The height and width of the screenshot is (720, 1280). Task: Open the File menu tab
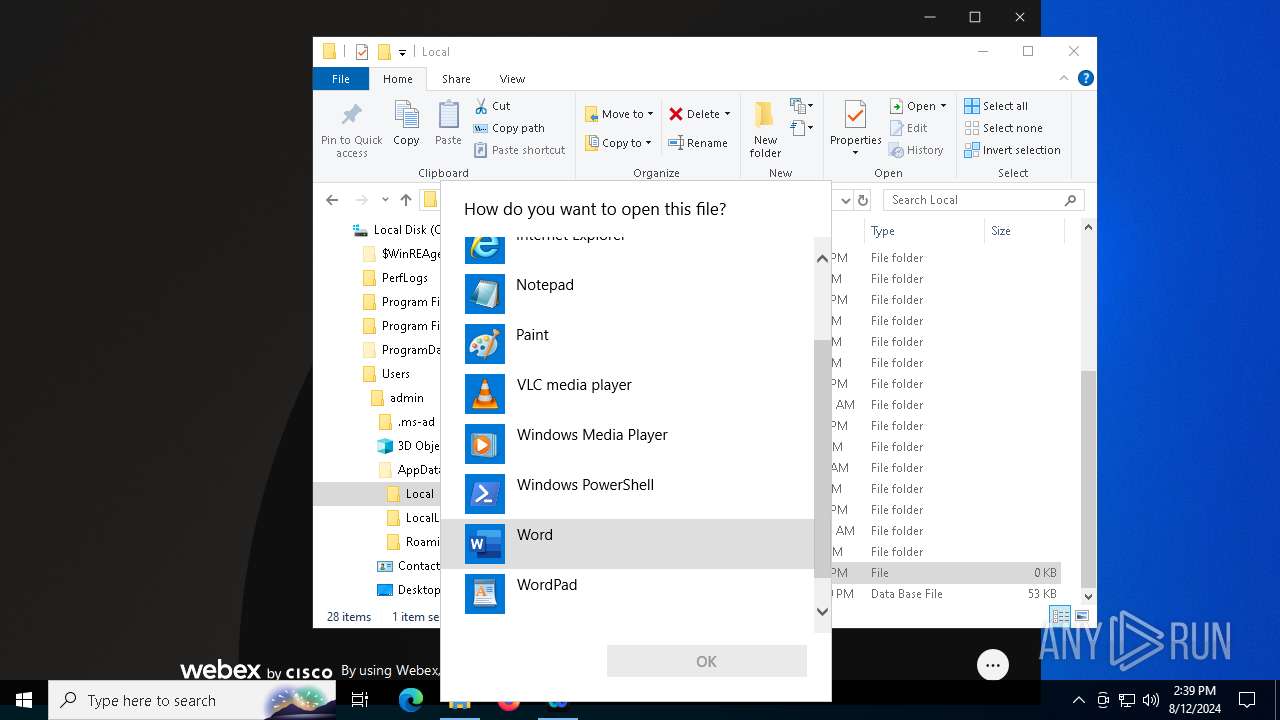(341, 79)
